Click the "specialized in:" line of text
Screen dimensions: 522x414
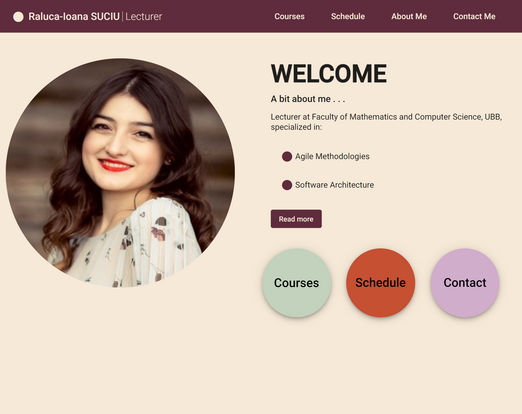(x=296, y=127)
